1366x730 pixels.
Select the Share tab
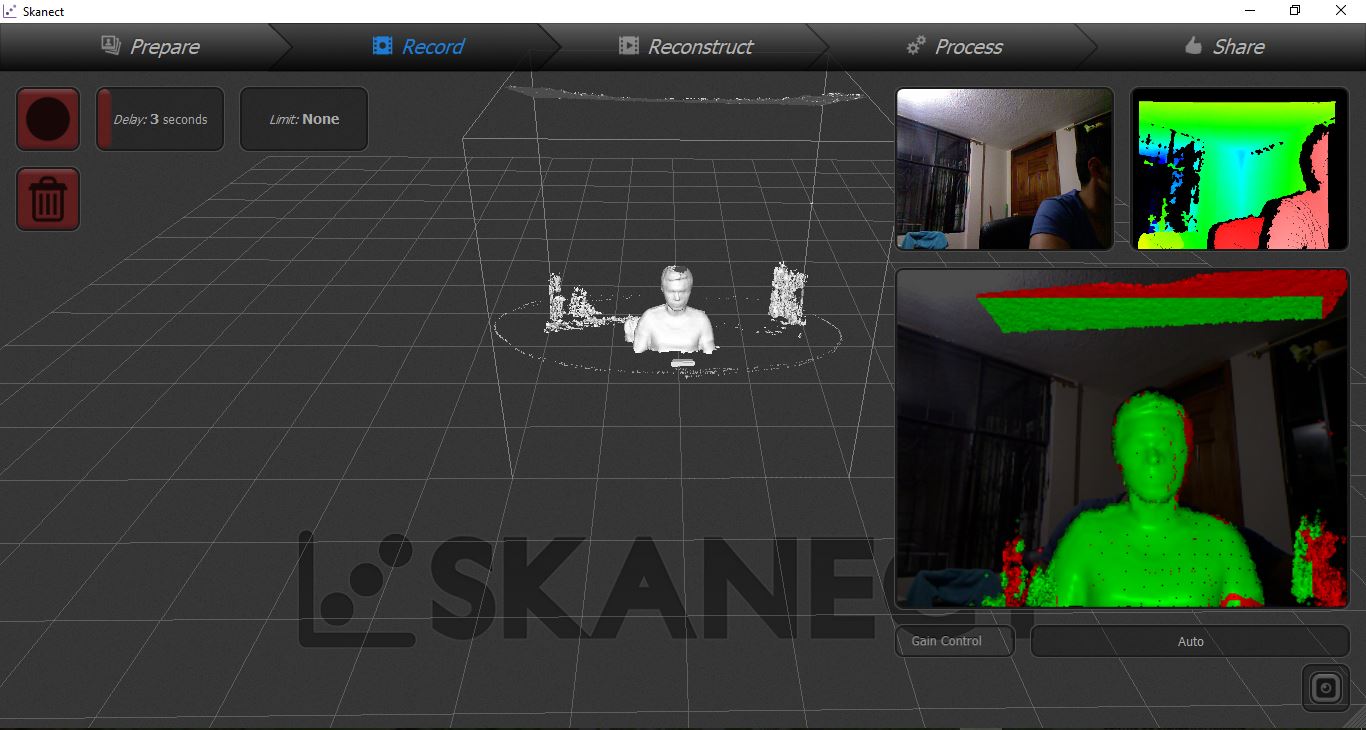[x=1224, y=46]
